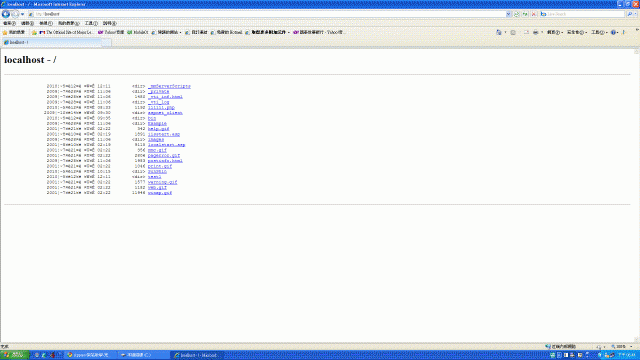The image size is (640, 360).
Task: Click the Print icon in command bar
Action: click(536, 32)
